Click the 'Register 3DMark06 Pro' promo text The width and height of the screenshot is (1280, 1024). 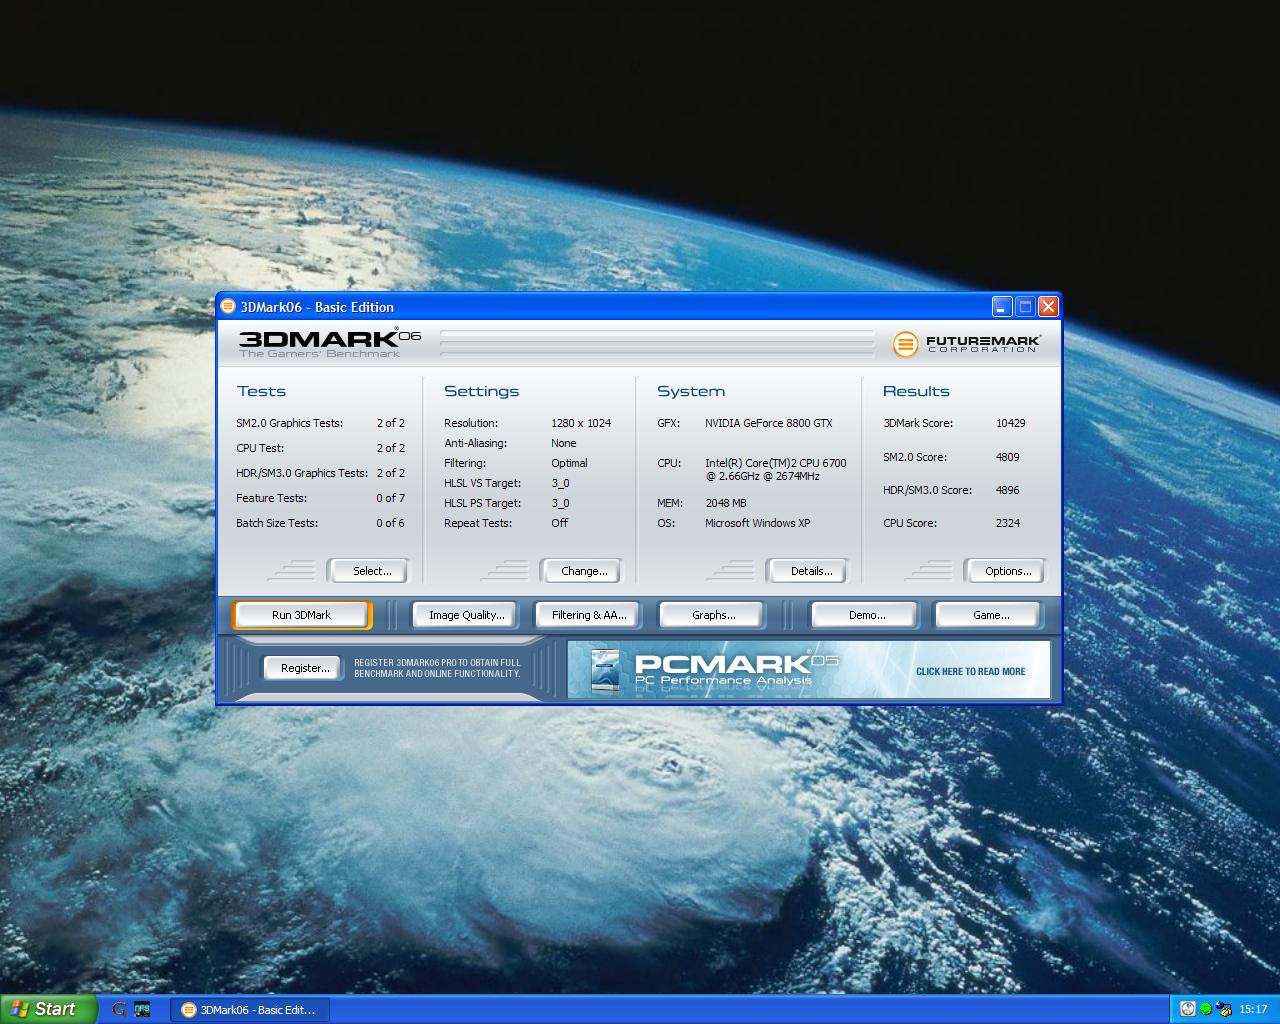[x=437, y=668]
